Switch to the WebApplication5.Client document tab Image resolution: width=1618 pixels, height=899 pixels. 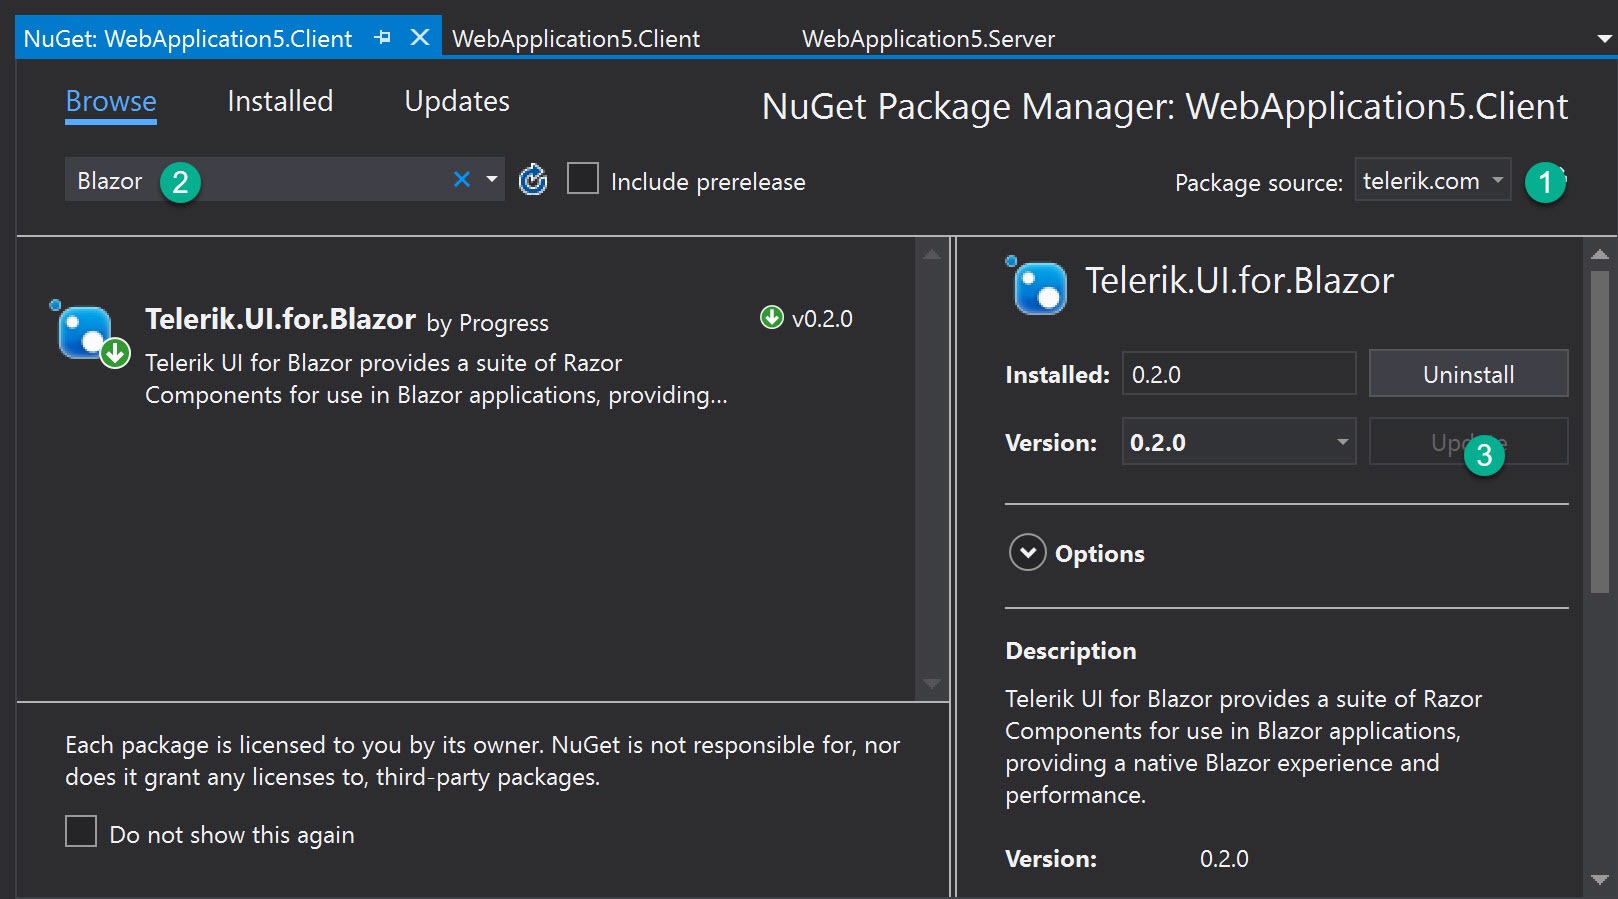pos(576,39)
